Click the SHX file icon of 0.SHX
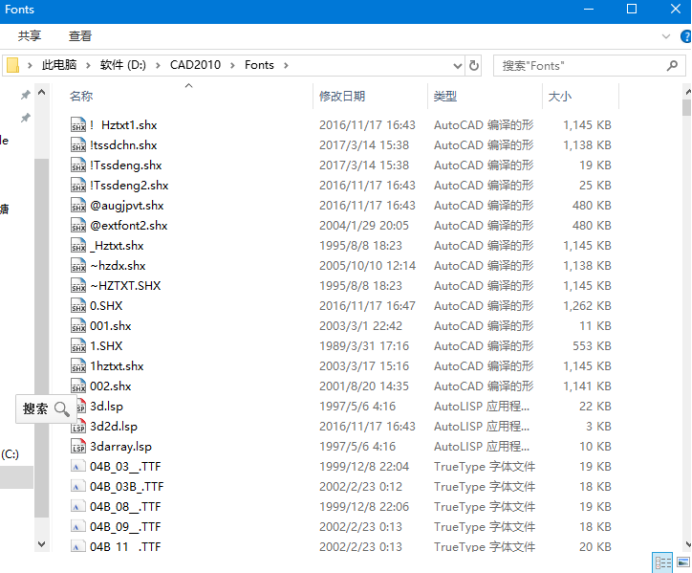The height and width of the screenshot is (573, 692). (78, 305)
